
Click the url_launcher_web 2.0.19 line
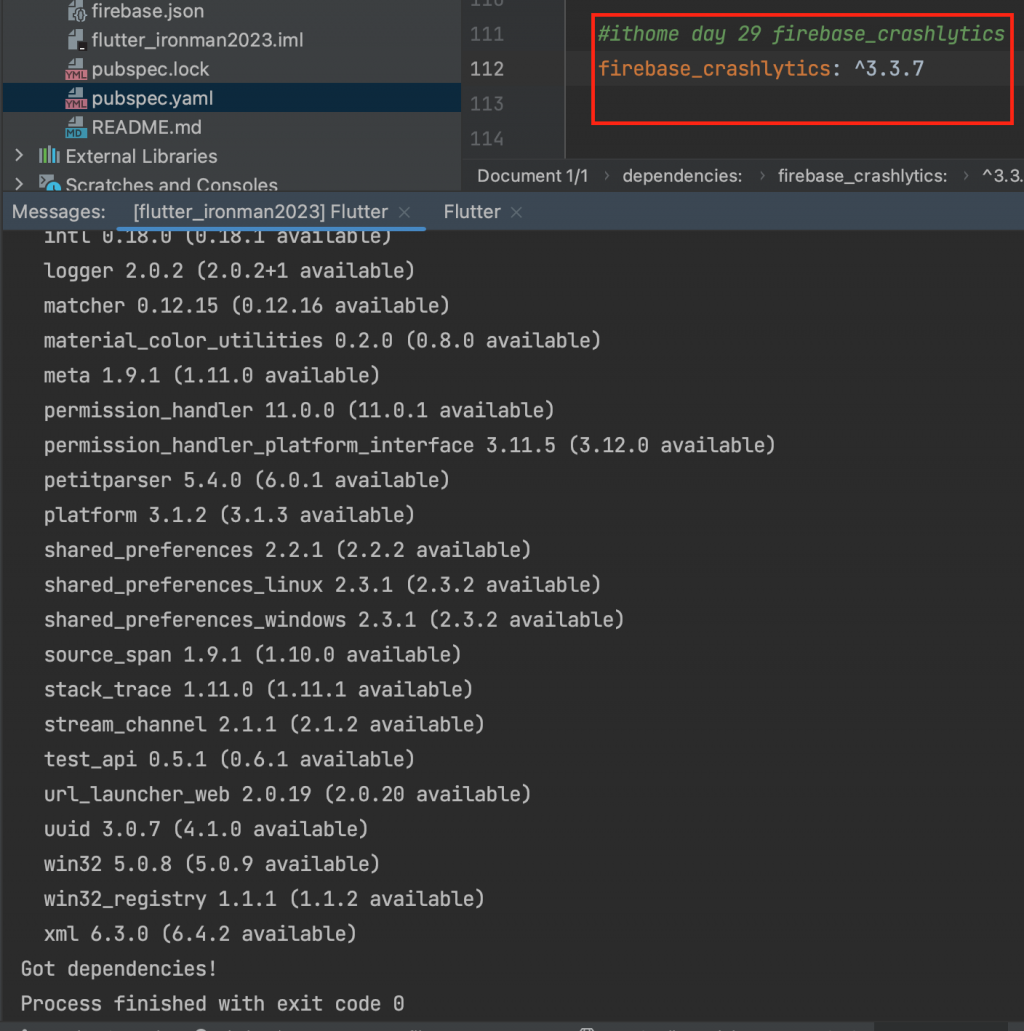(287, 794)
